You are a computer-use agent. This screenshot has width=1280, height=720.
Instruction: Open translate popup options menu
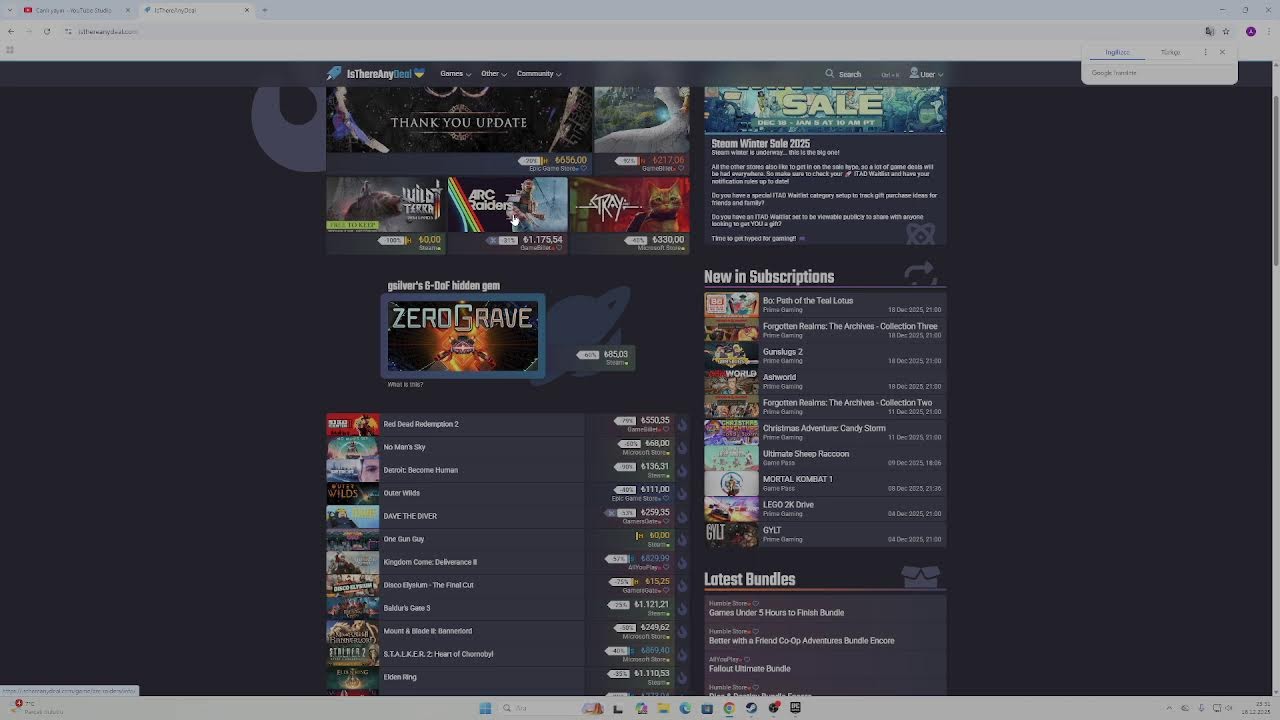(1205, 52)
